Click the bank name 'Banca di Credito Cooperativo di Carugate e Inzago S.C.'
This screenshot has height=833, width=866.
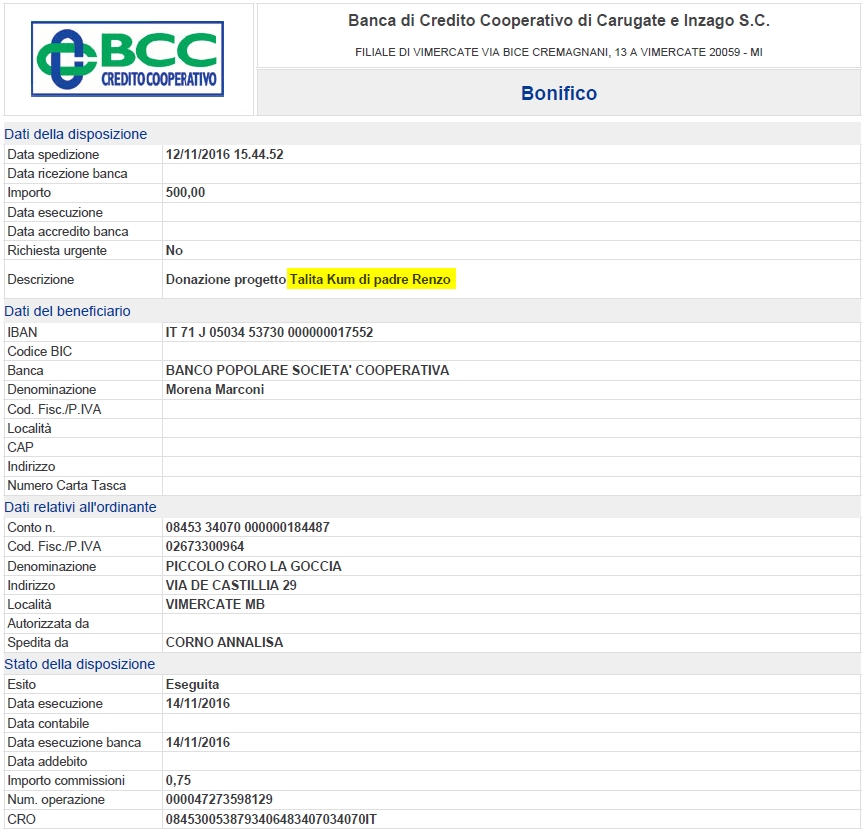559,20
